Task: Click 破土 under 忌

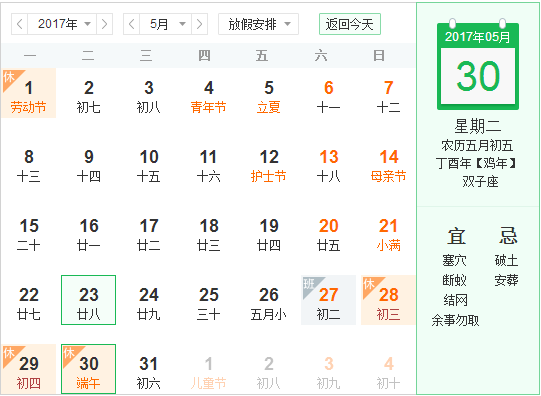Action: click(506, 260)
